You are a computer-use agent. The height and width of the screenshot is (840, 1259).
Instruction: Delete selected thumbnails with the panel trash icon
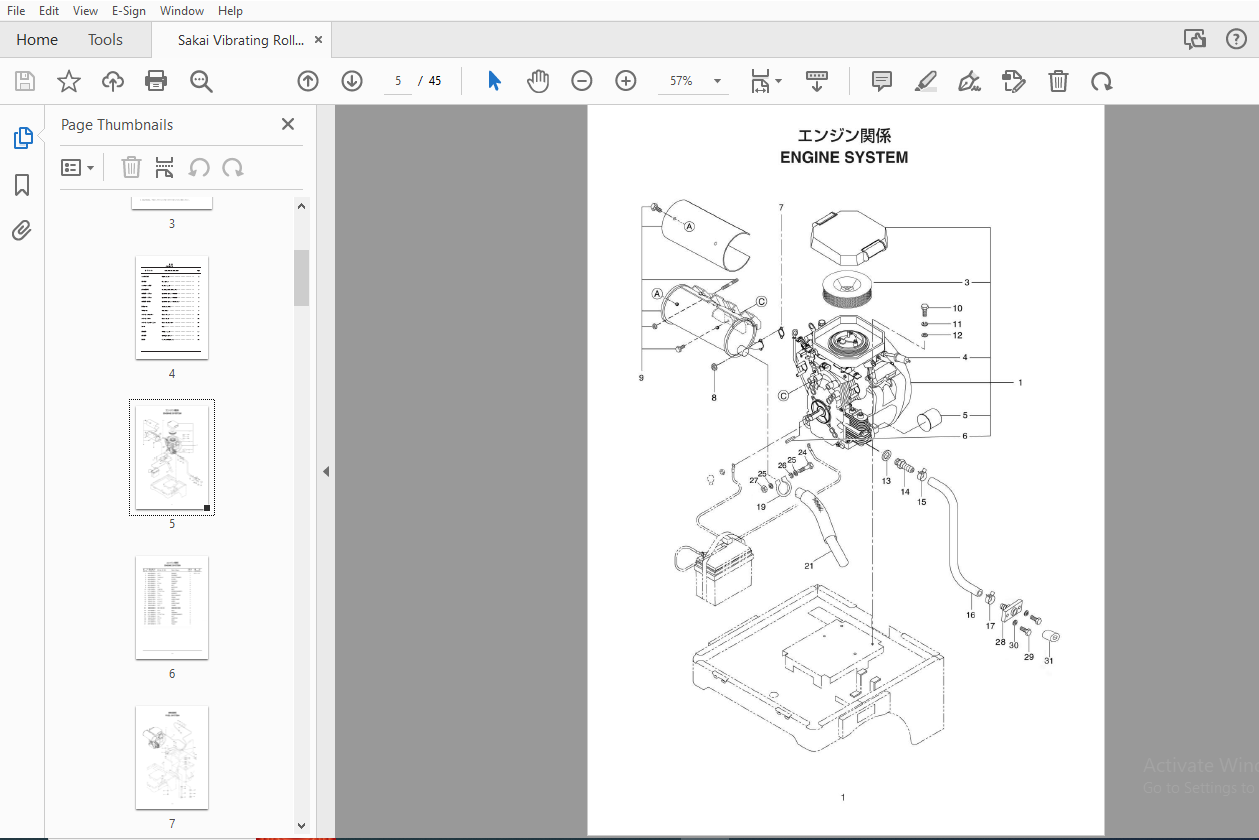tap(131, 167)
